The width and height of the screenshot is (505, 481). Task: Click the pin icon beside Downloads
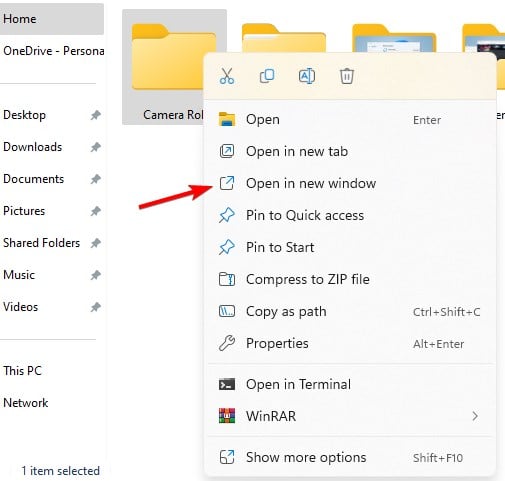coord(96,147)
